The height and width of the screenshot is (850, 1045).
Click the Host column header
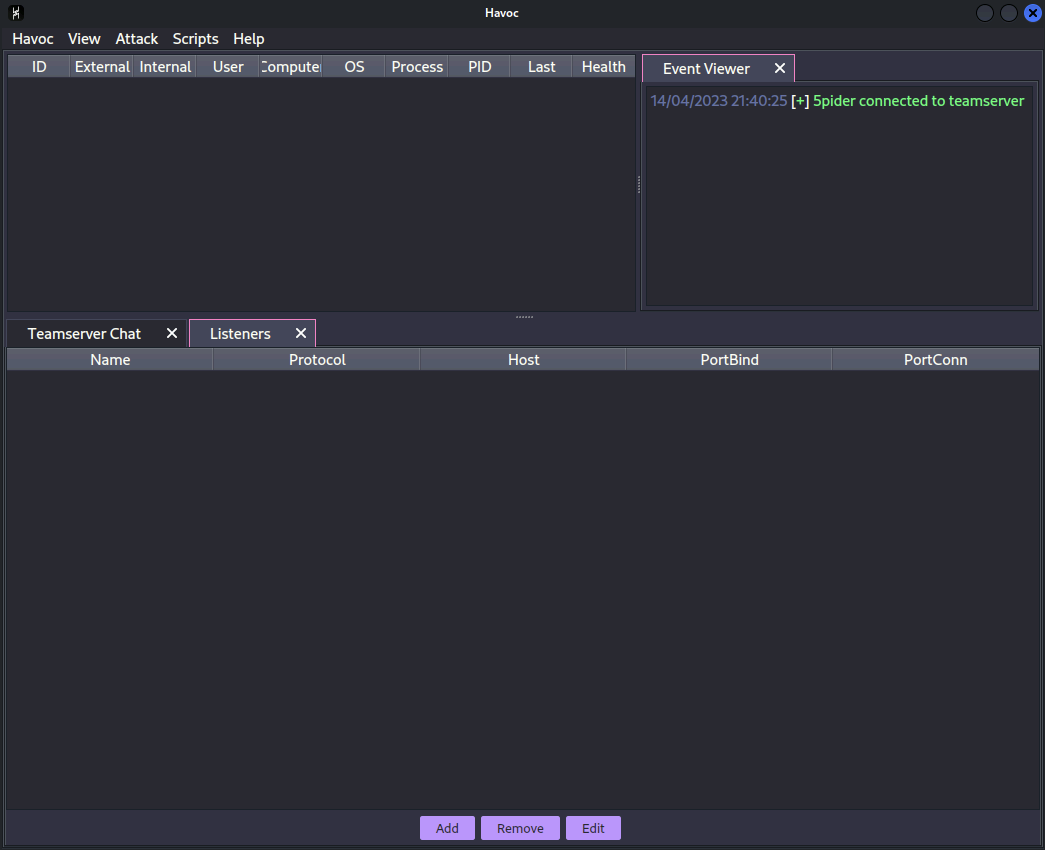click(523, 360)
